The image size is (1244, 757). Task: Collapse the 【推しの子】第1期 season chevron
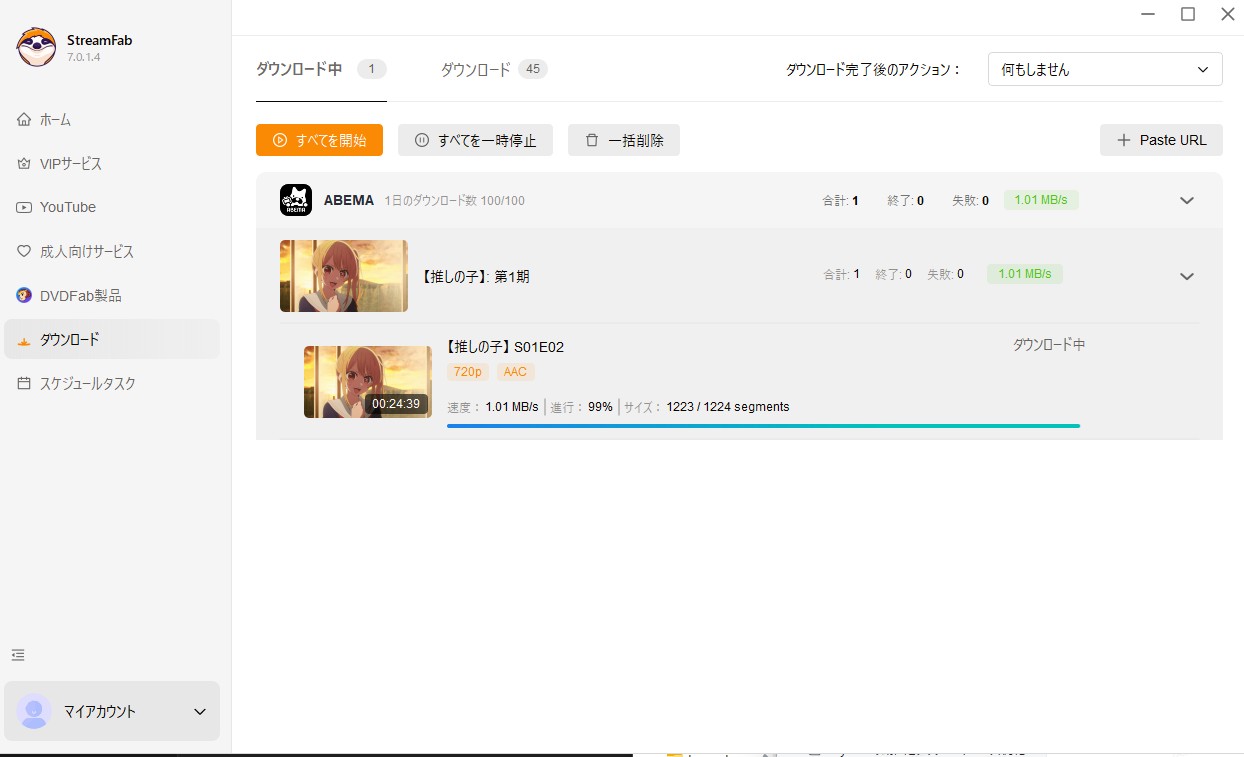[x=1186, y=276]
